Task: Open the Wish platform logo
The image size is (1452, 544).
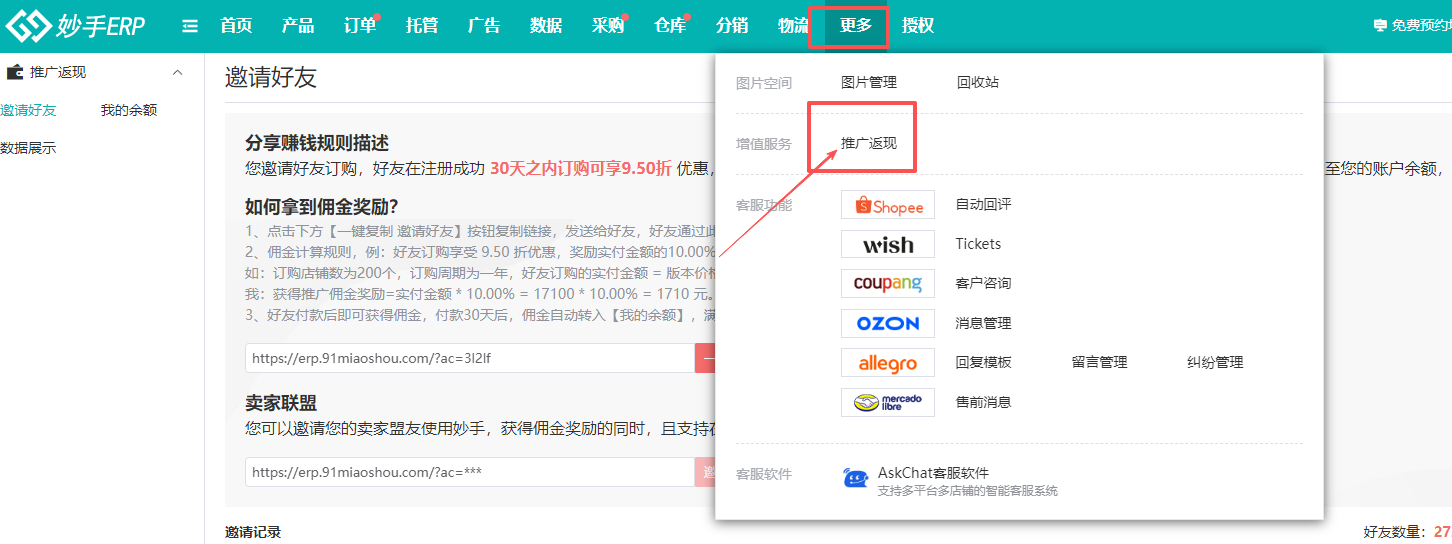Action: coord(888,244)
